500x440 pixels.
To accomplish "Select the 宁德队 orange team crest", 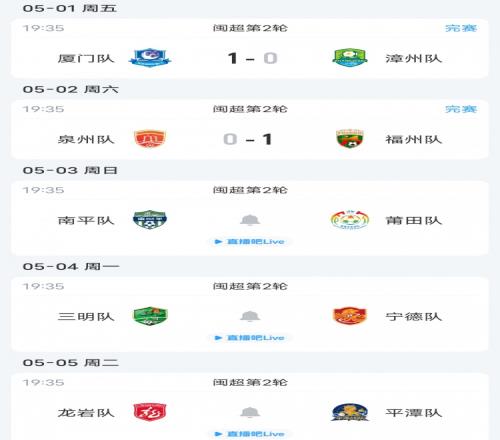I will [x=350, y=316].
